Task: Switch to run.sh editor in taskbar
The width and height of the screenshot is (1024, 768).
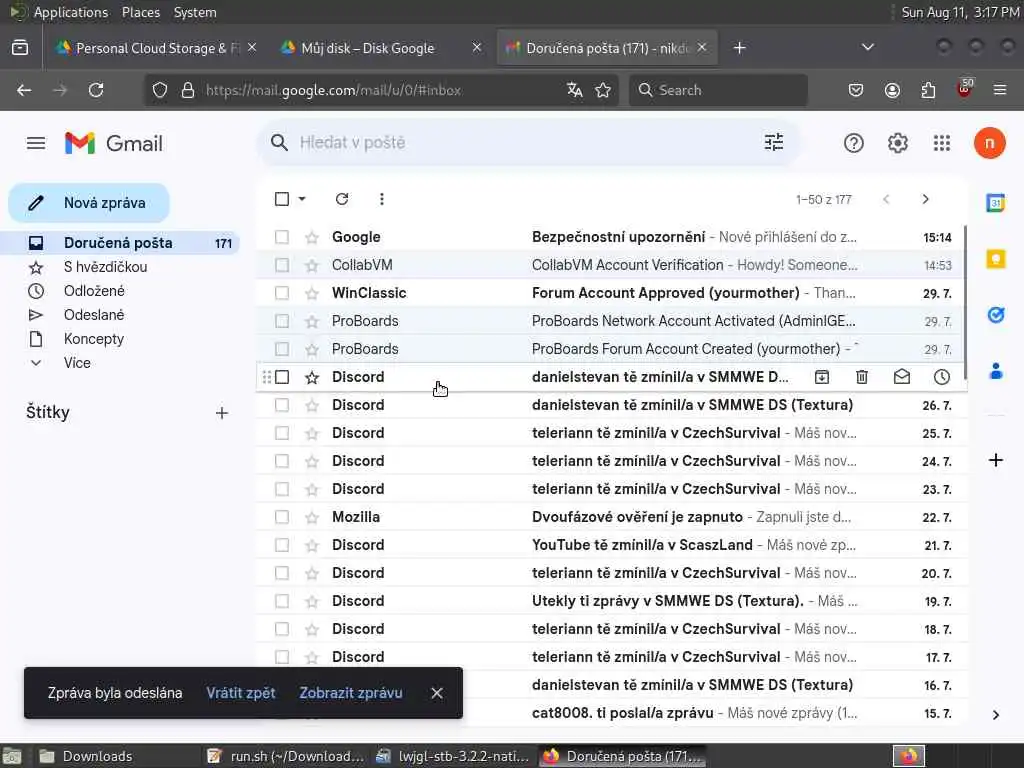Action: click(x=286, y=756)
